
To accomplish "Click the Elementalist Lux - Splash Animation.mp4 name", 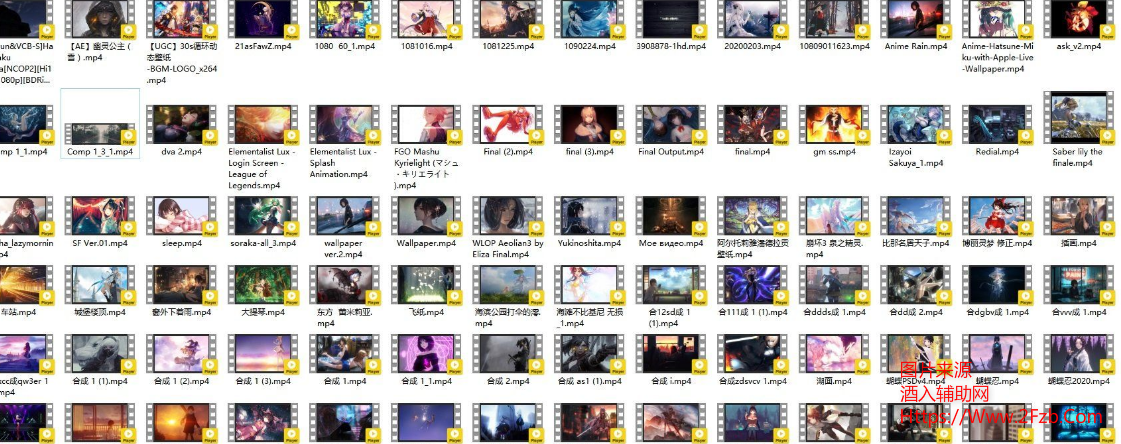I will 344,163.
